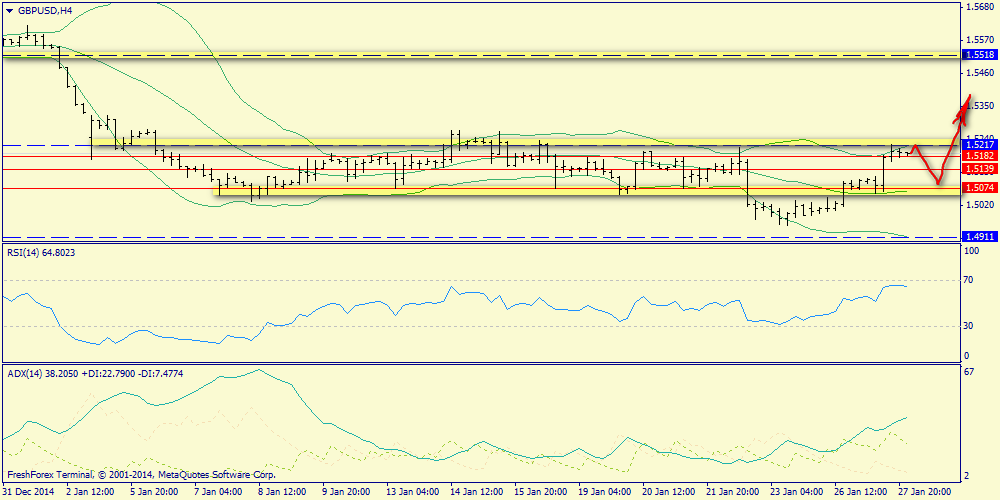1000x500 pixels.
Task: Click the 67 value on ADX scale
Action: point(969,372)
